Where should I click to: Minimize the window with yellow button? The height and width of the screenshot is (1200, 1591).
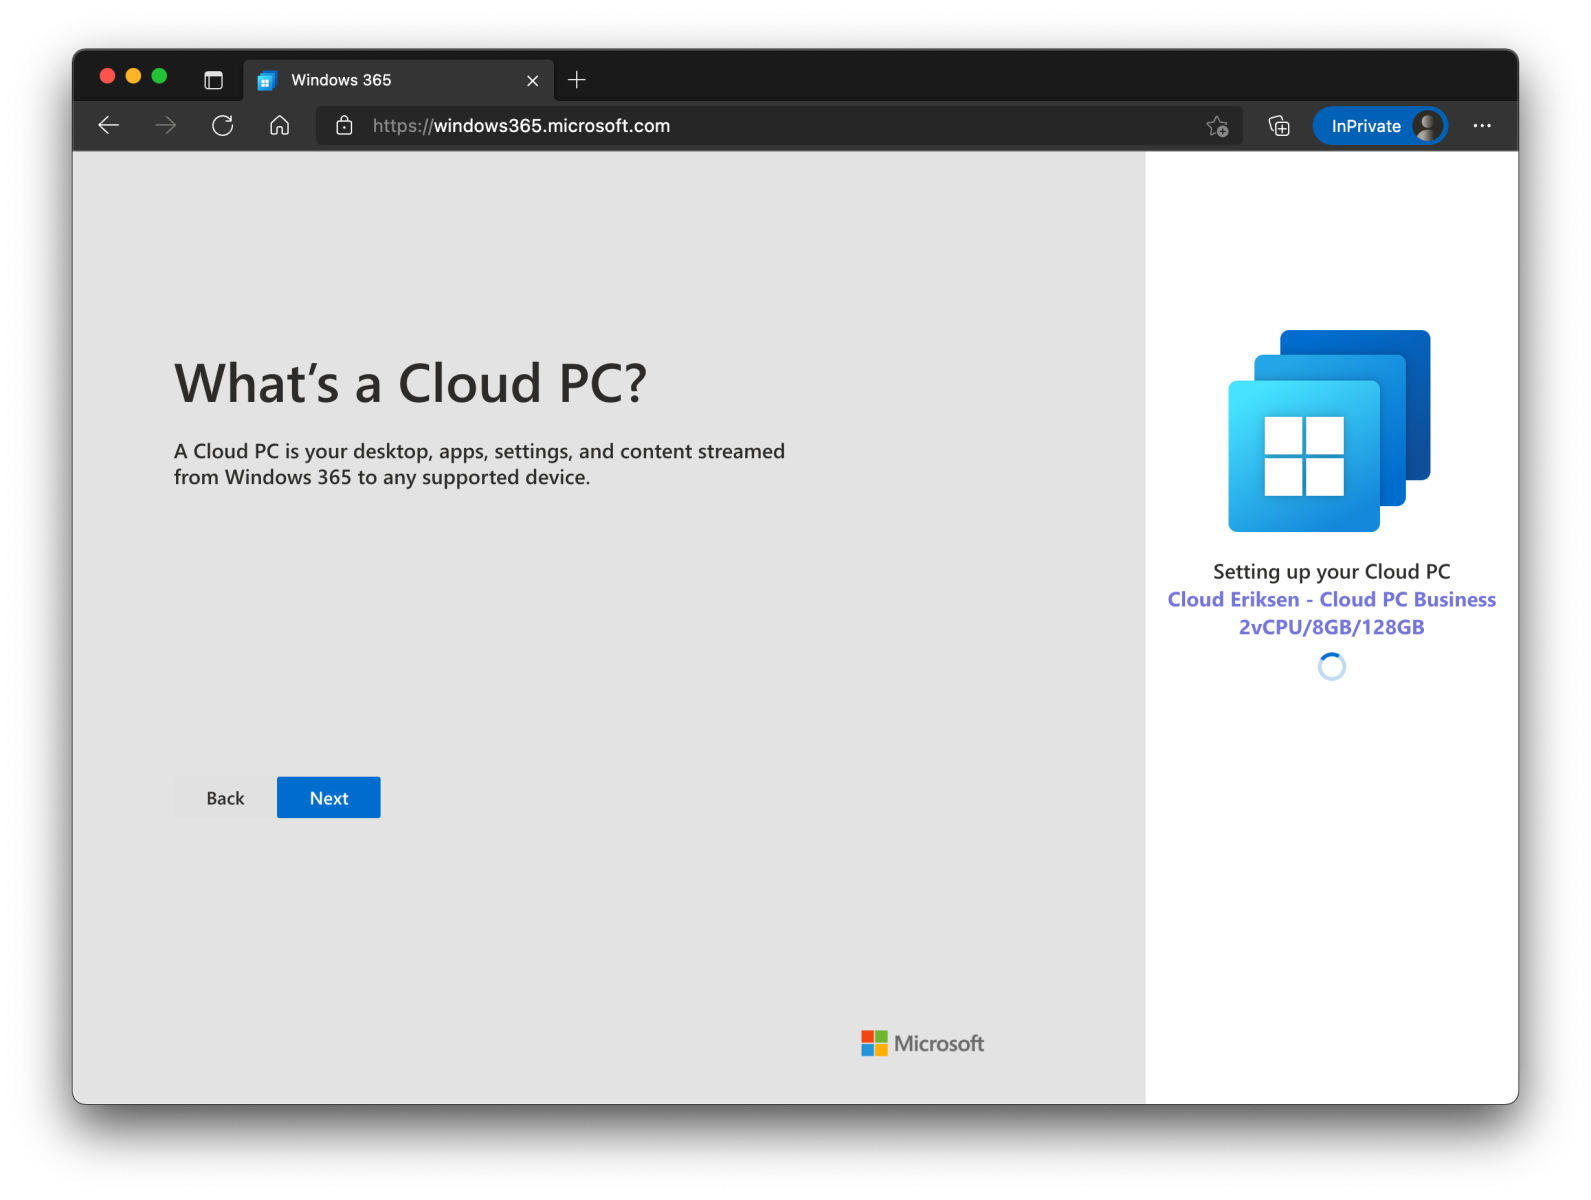pyautogui.click(x=133, y=76)
